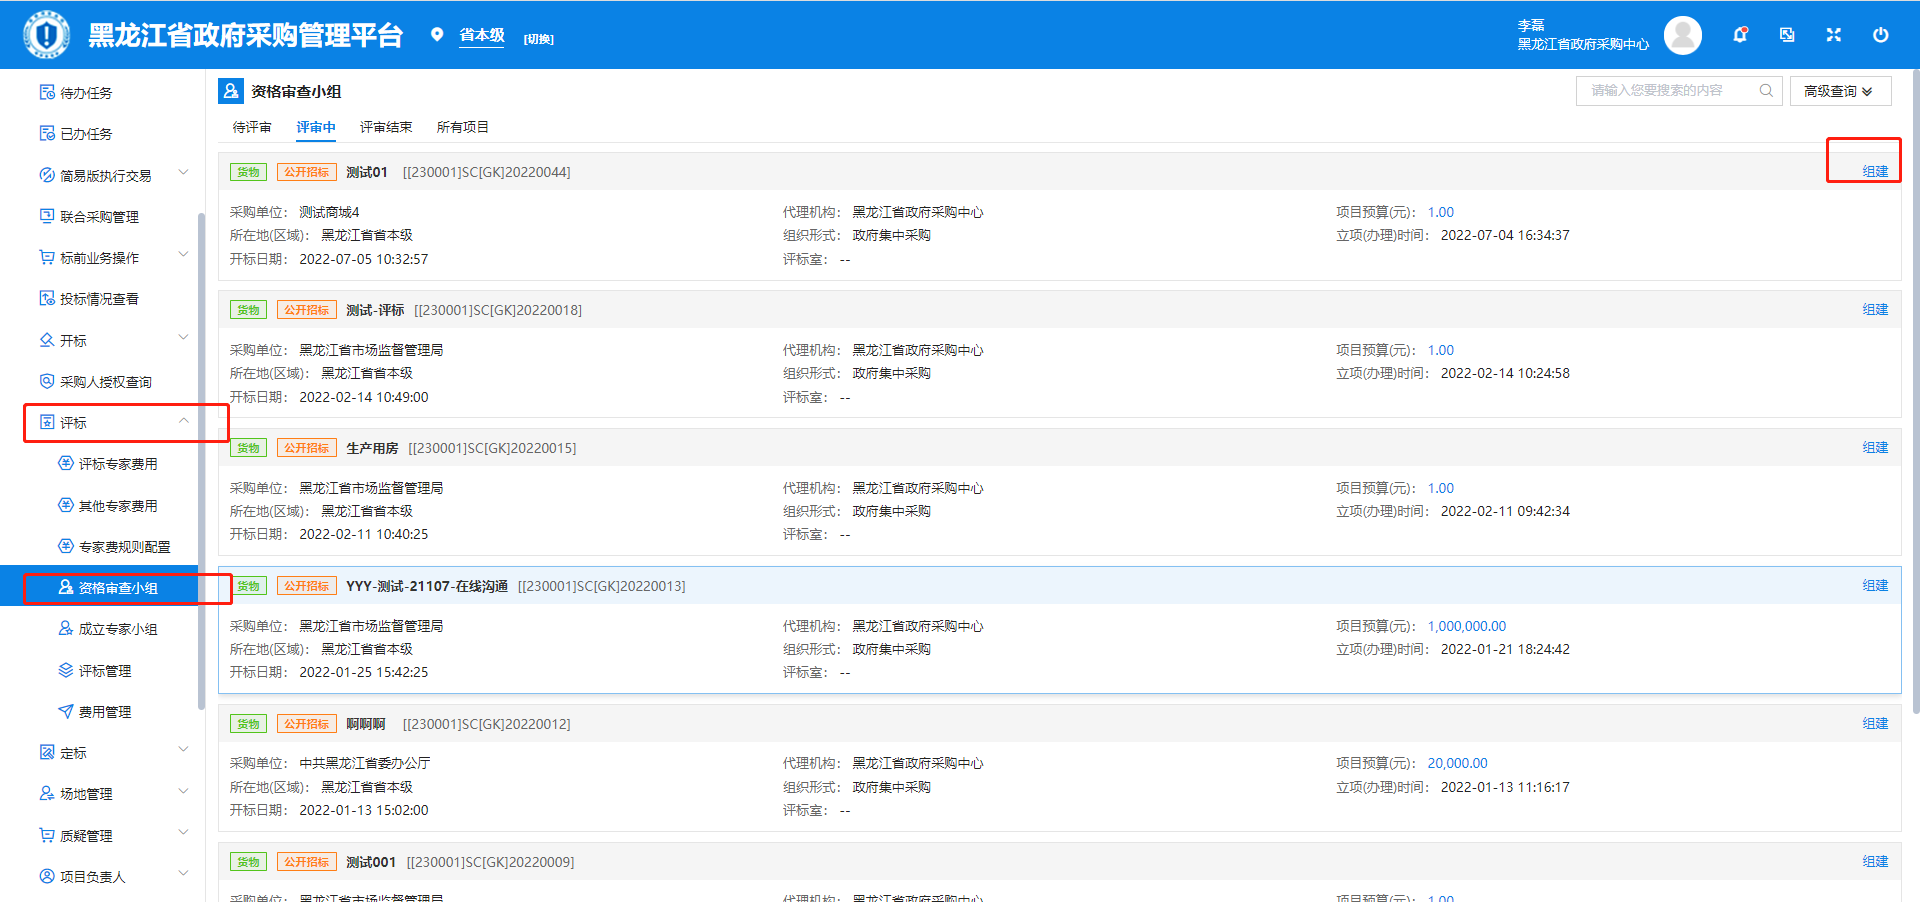Image resolution: width=1920 pixels, height=902 pixels.
Task: Expand the 场地管理 menu chevron
Action: (183, 791)
